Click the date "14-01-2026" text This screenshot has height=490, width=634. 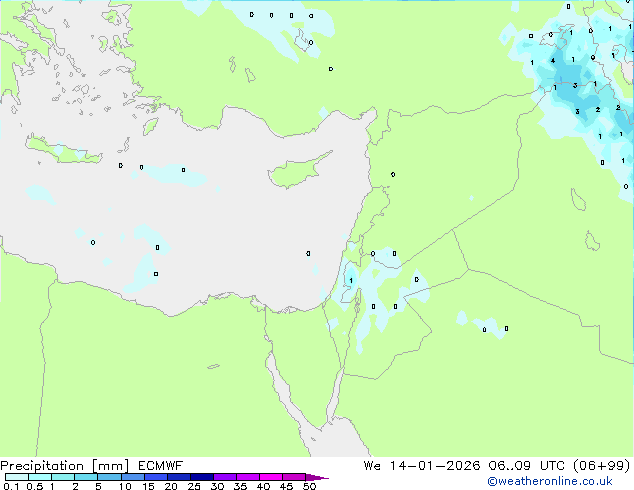pyautogui.click(x=435, y=466)
